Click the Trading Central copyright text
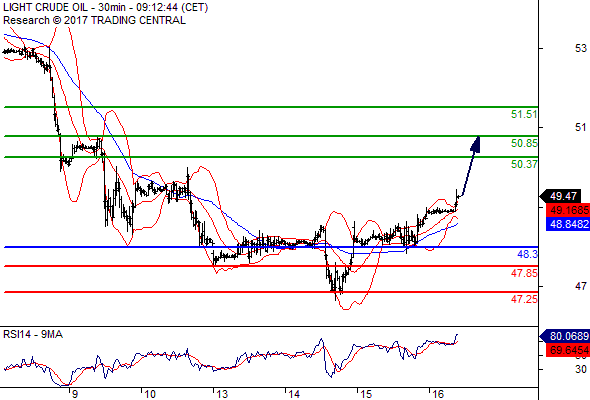Viewport: 590px width, 400px height. [x=94, y=20]
